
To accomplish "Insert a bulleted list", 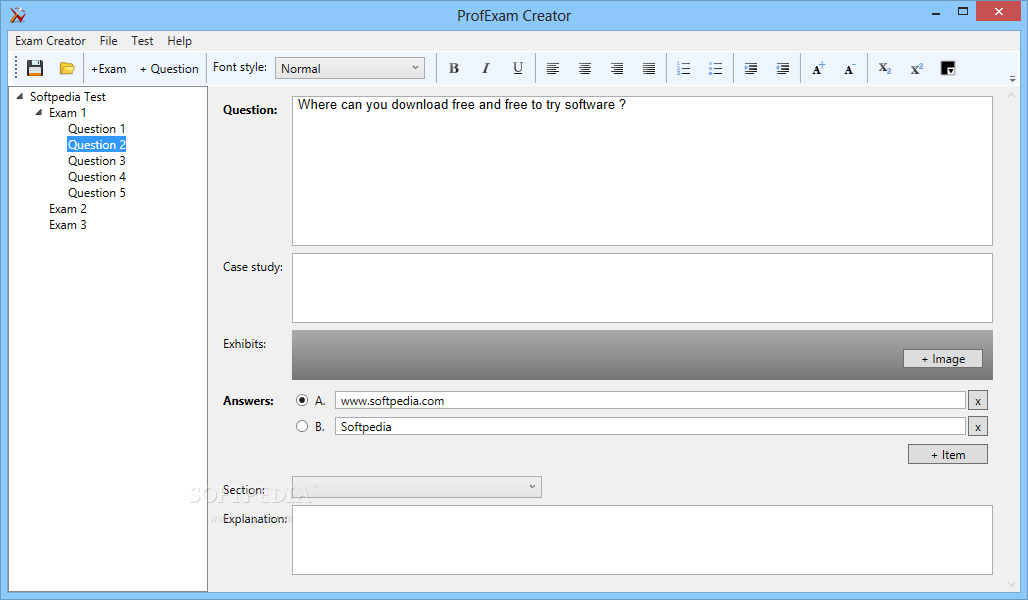I will click(716, 68).
